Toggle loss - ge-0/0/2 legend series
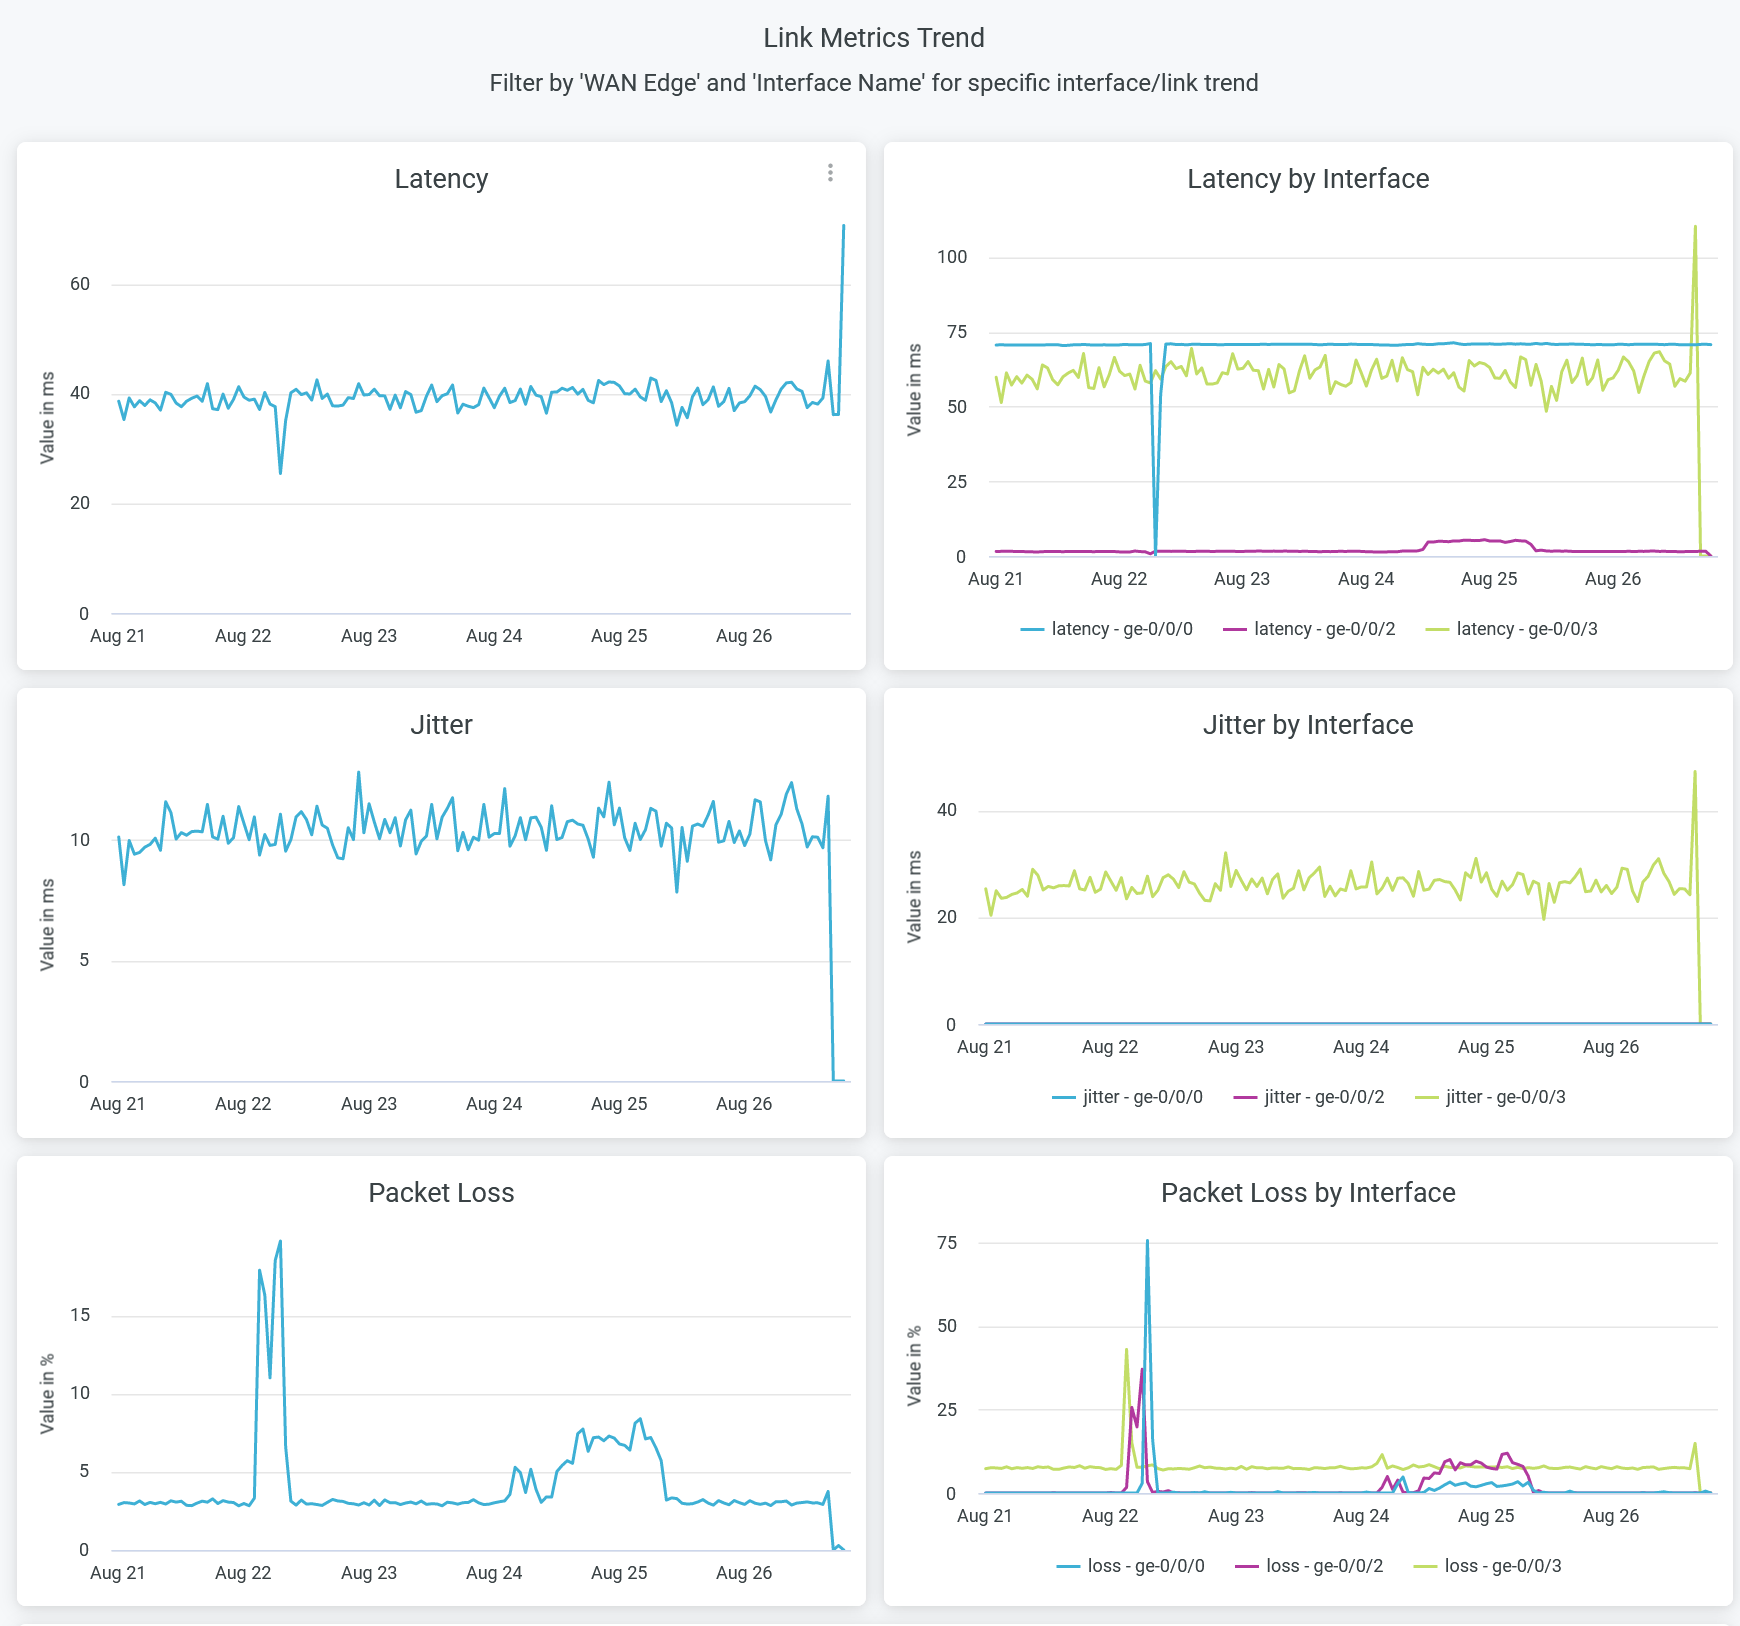Screen dimensions: 1740x1626 tap(1309, 1566)
